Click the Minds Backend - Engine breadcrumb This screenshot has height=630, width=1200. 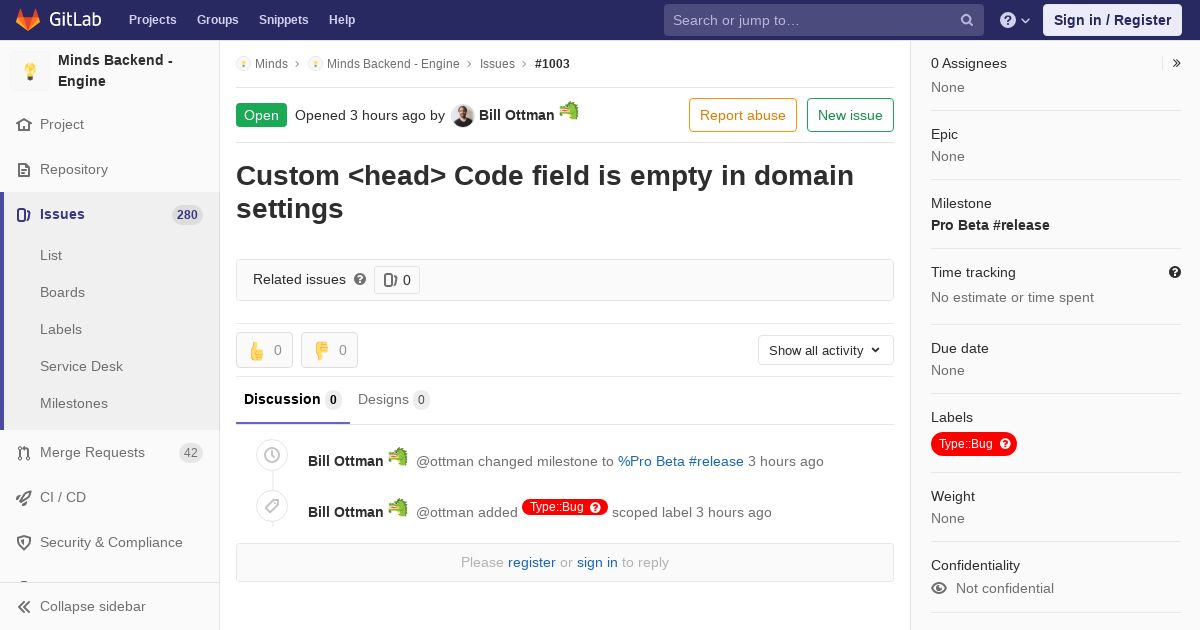click(x=393, y=64)
